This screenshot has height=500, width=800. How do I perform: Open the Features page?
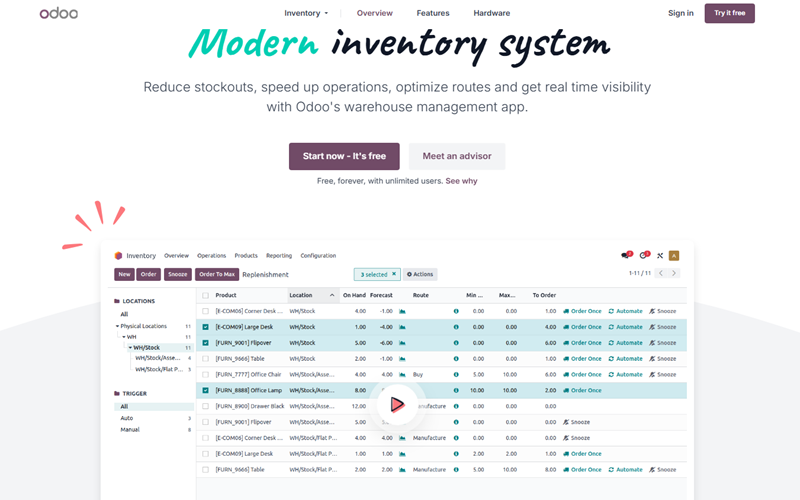tap(433, 13)
